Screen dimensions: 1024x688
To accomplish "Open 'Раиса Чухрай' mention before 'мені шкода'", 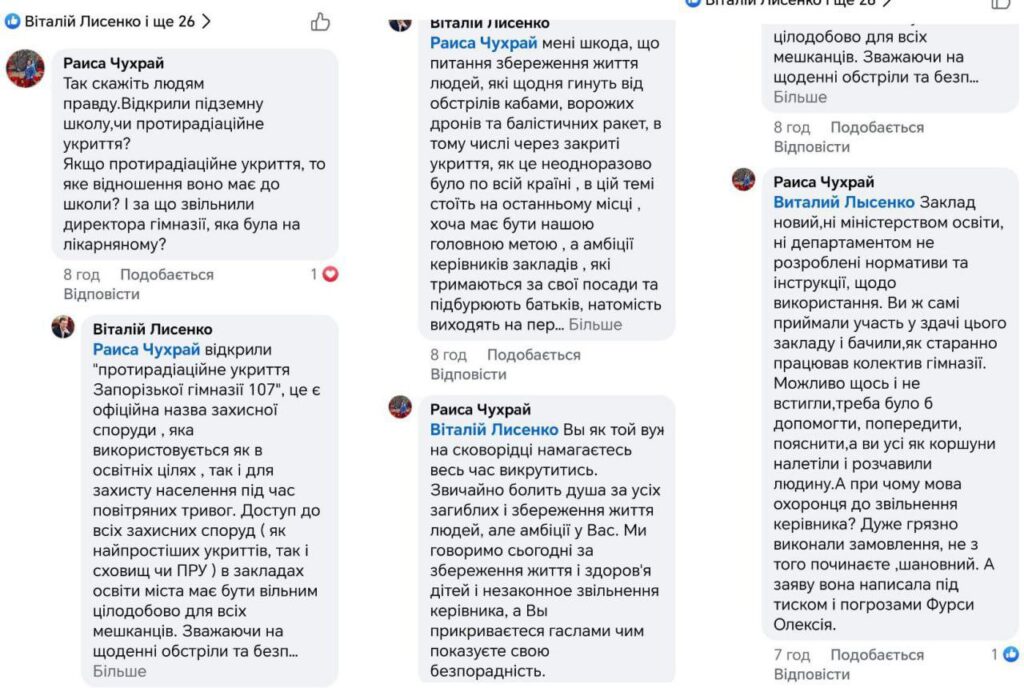I will click(484, 43).
